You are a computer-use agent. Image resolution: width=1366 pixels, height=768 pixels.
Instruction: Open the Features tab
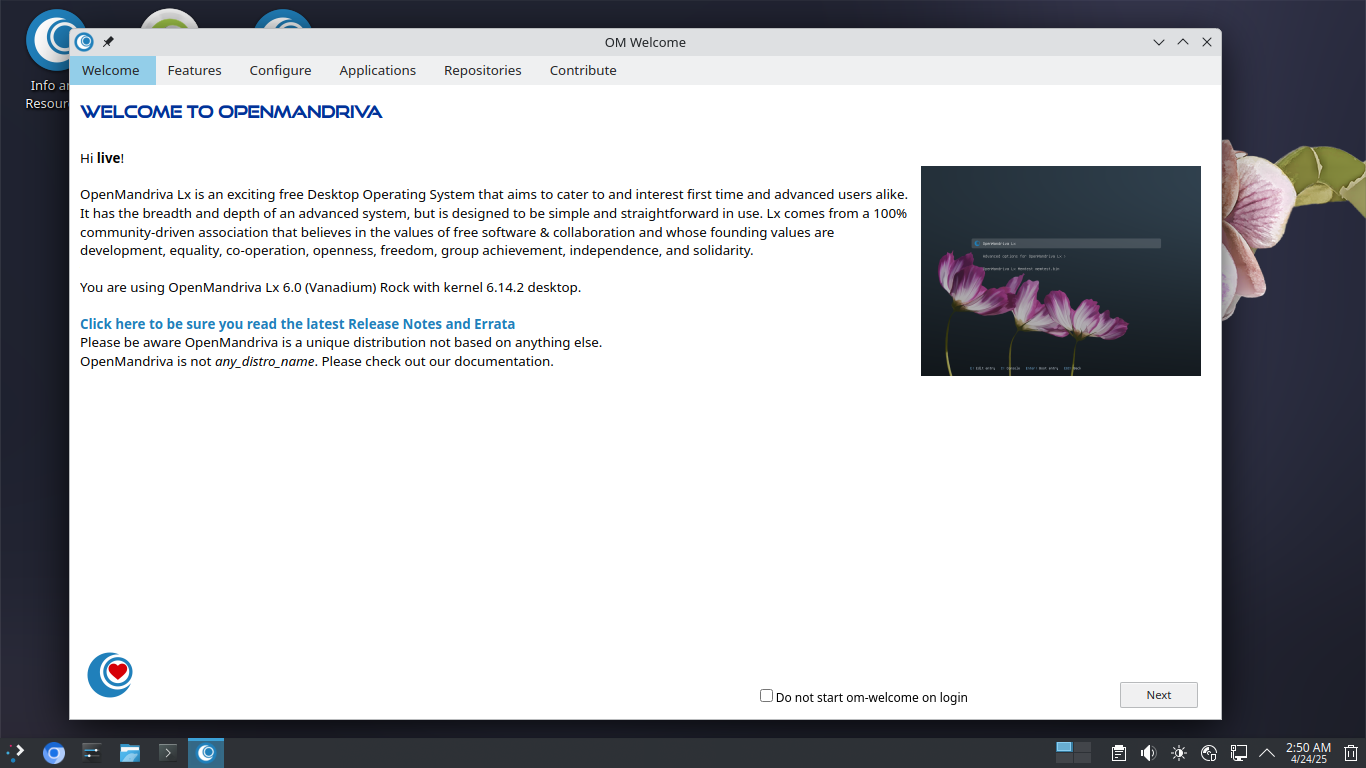pos(195,70)
